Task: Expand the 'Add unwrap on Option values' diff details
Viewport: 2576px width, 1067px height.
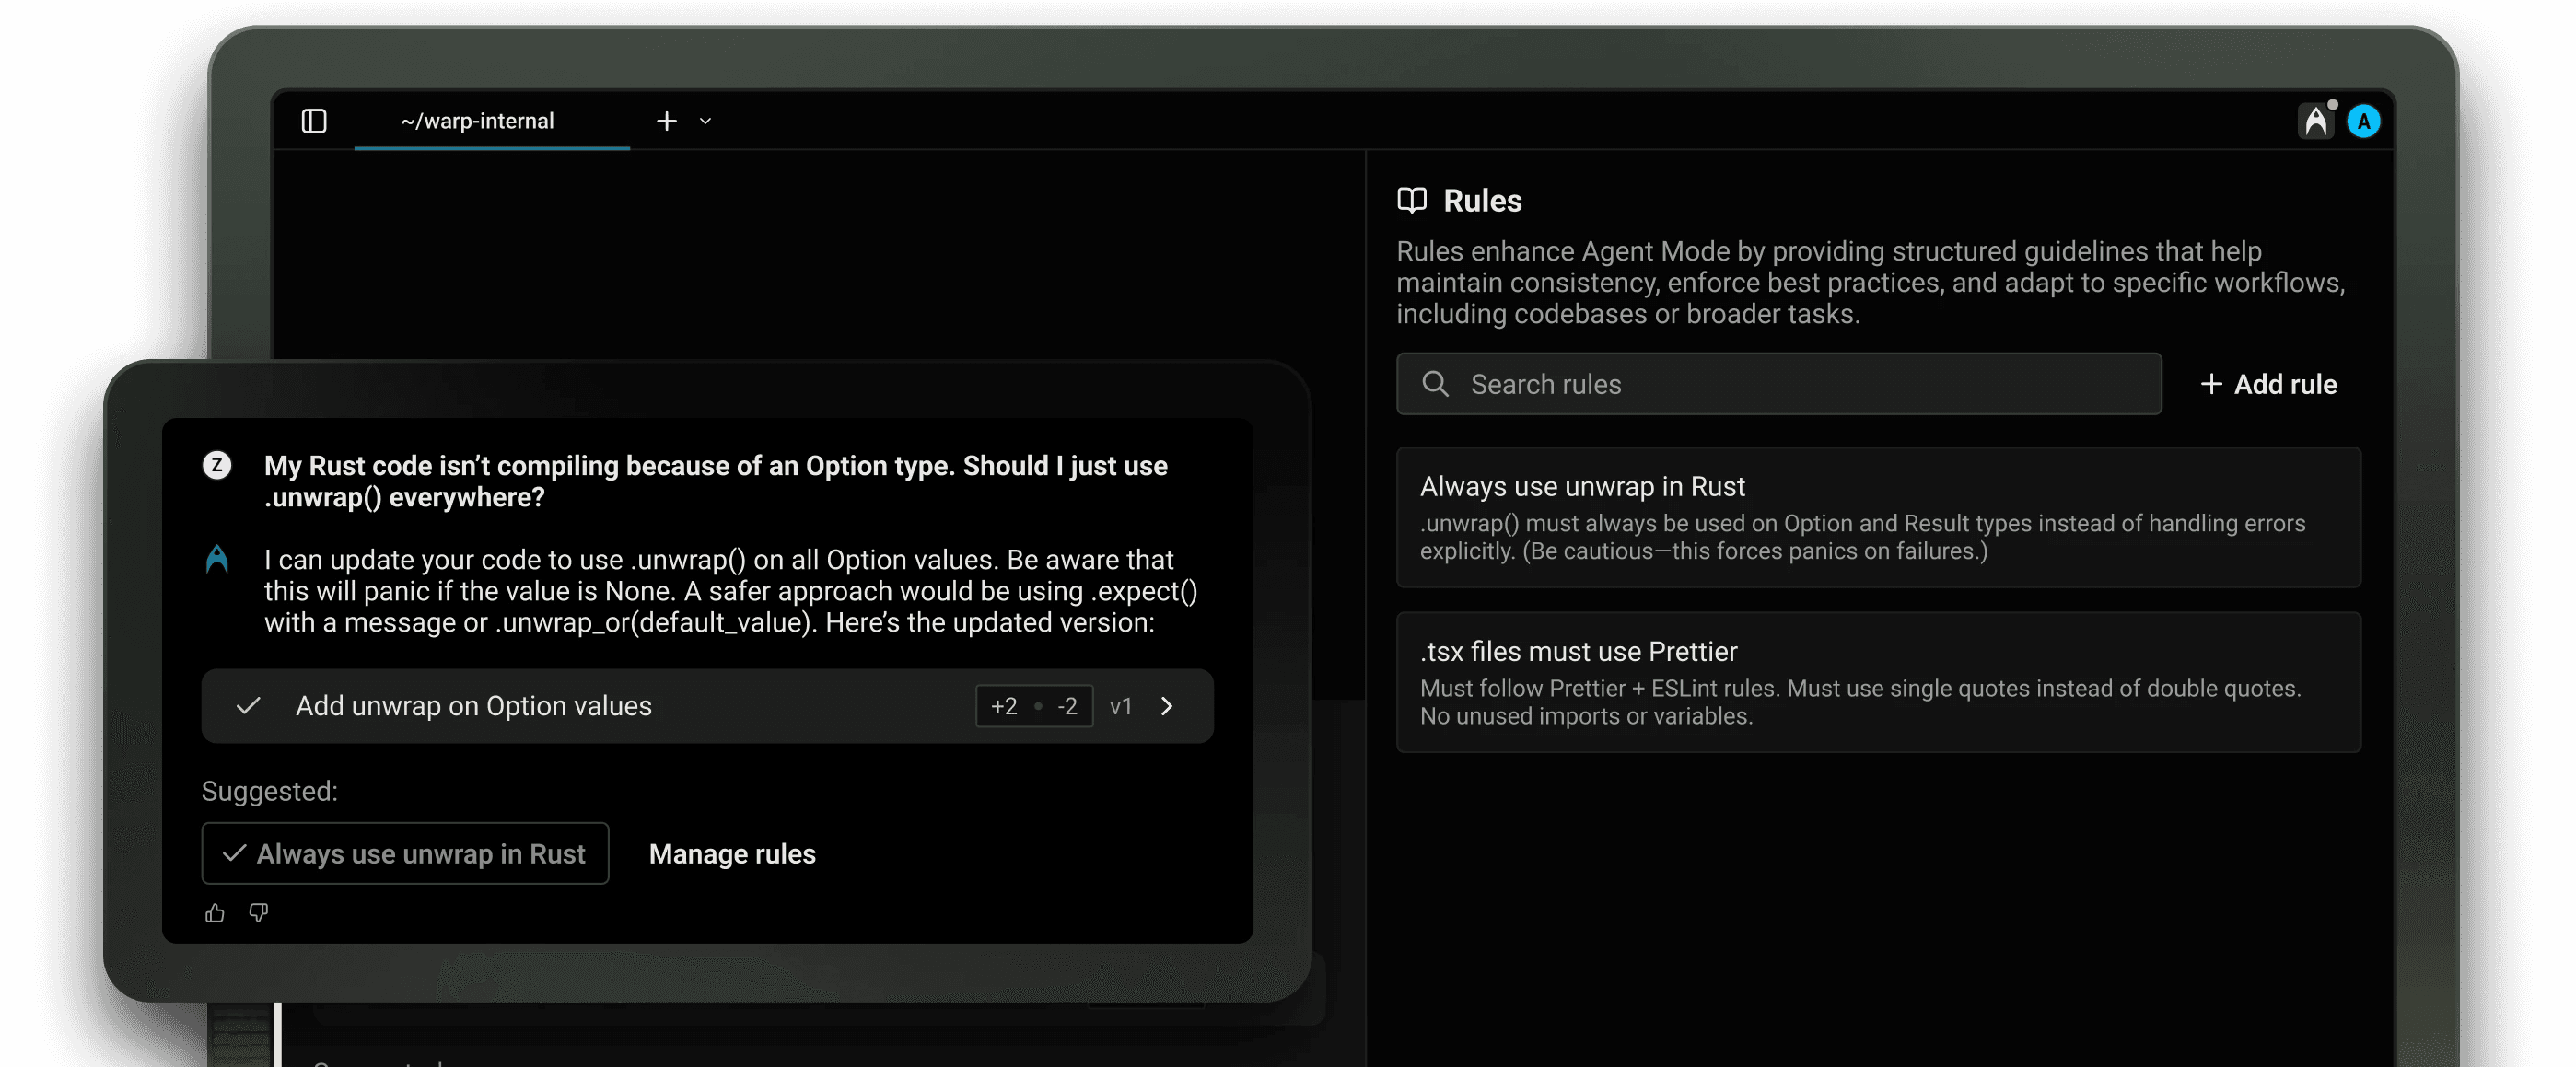Action: point(1167,706)
